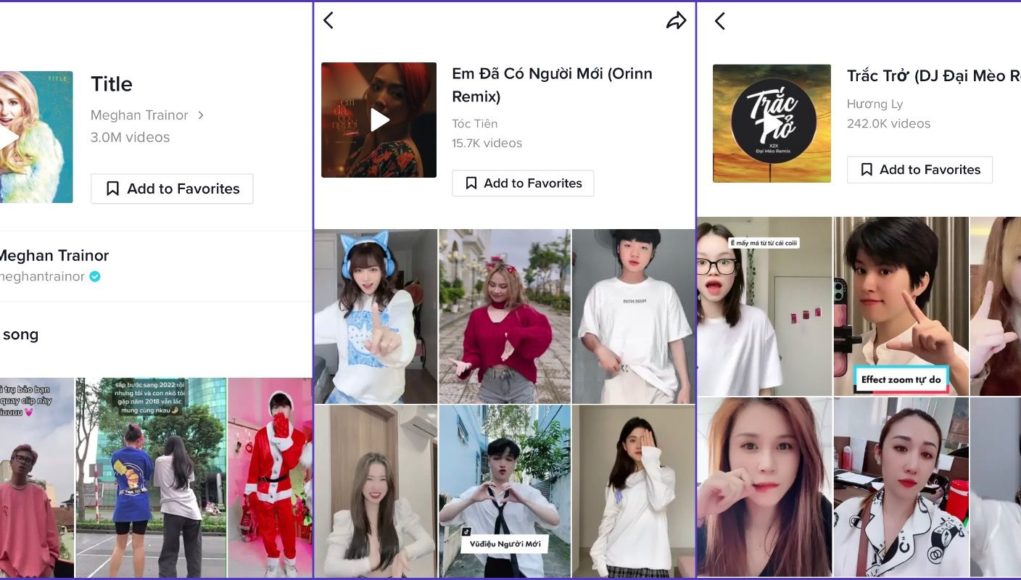The height and width of the screenshot is (580, 1021).
Task: Select the 242.0K videos count
Action: (889, 124)
